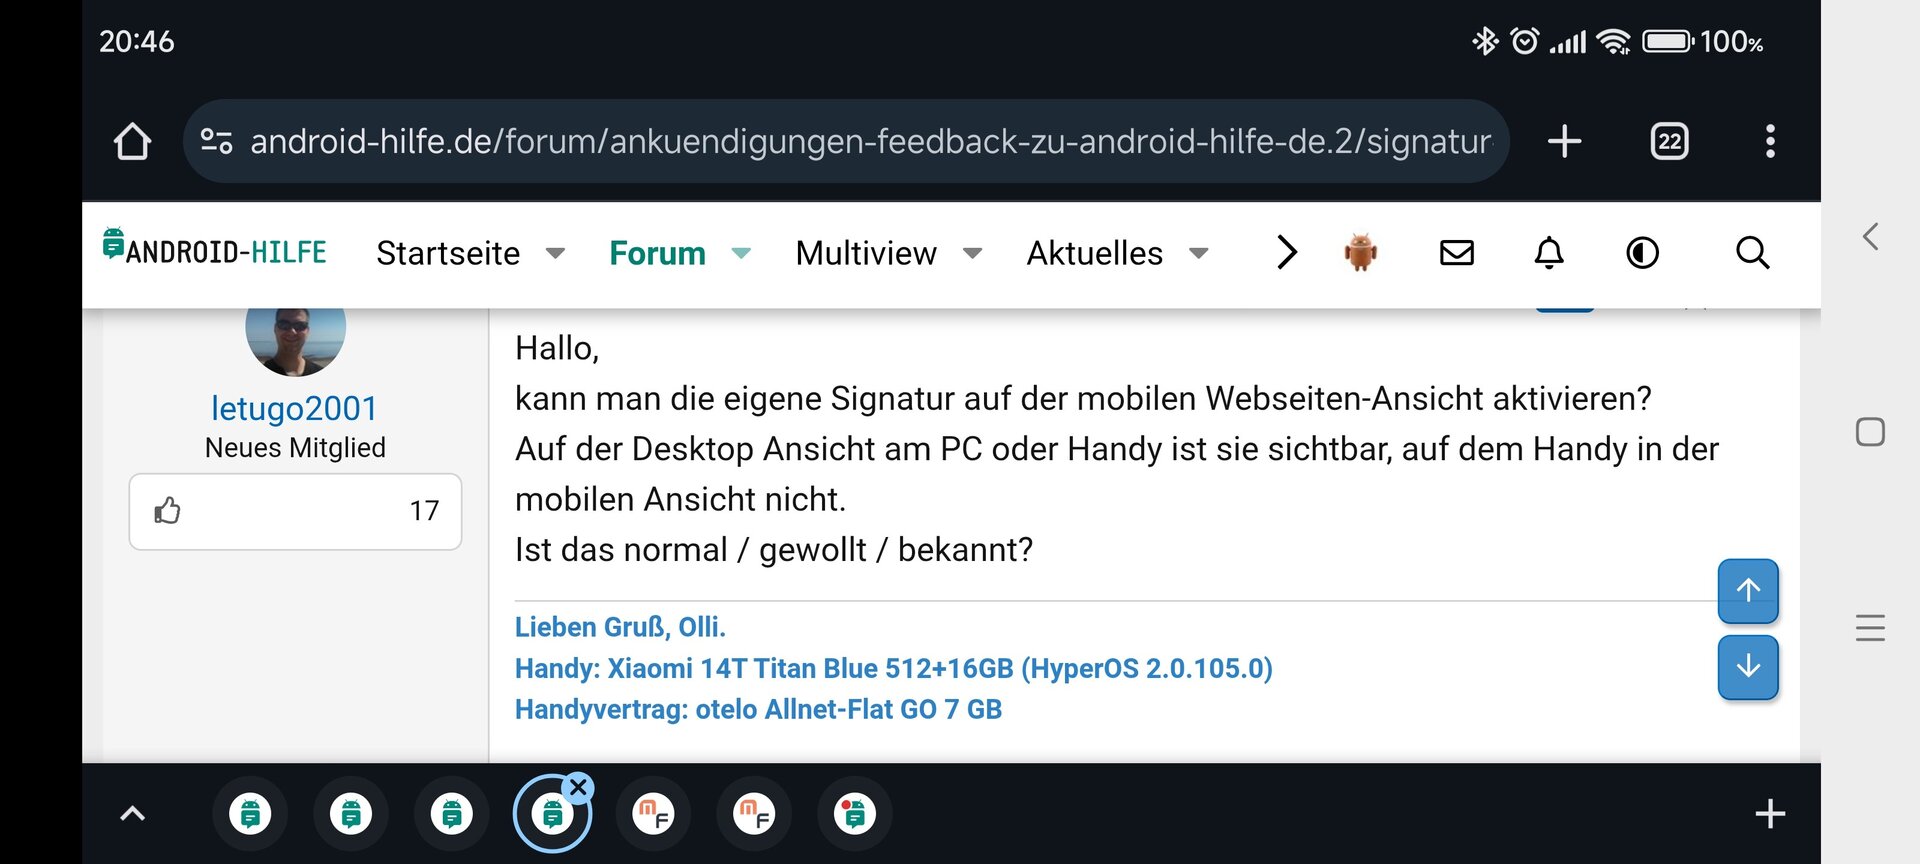
Task: Expand the Startseite dropdown arrow
Action: (556, 253)
